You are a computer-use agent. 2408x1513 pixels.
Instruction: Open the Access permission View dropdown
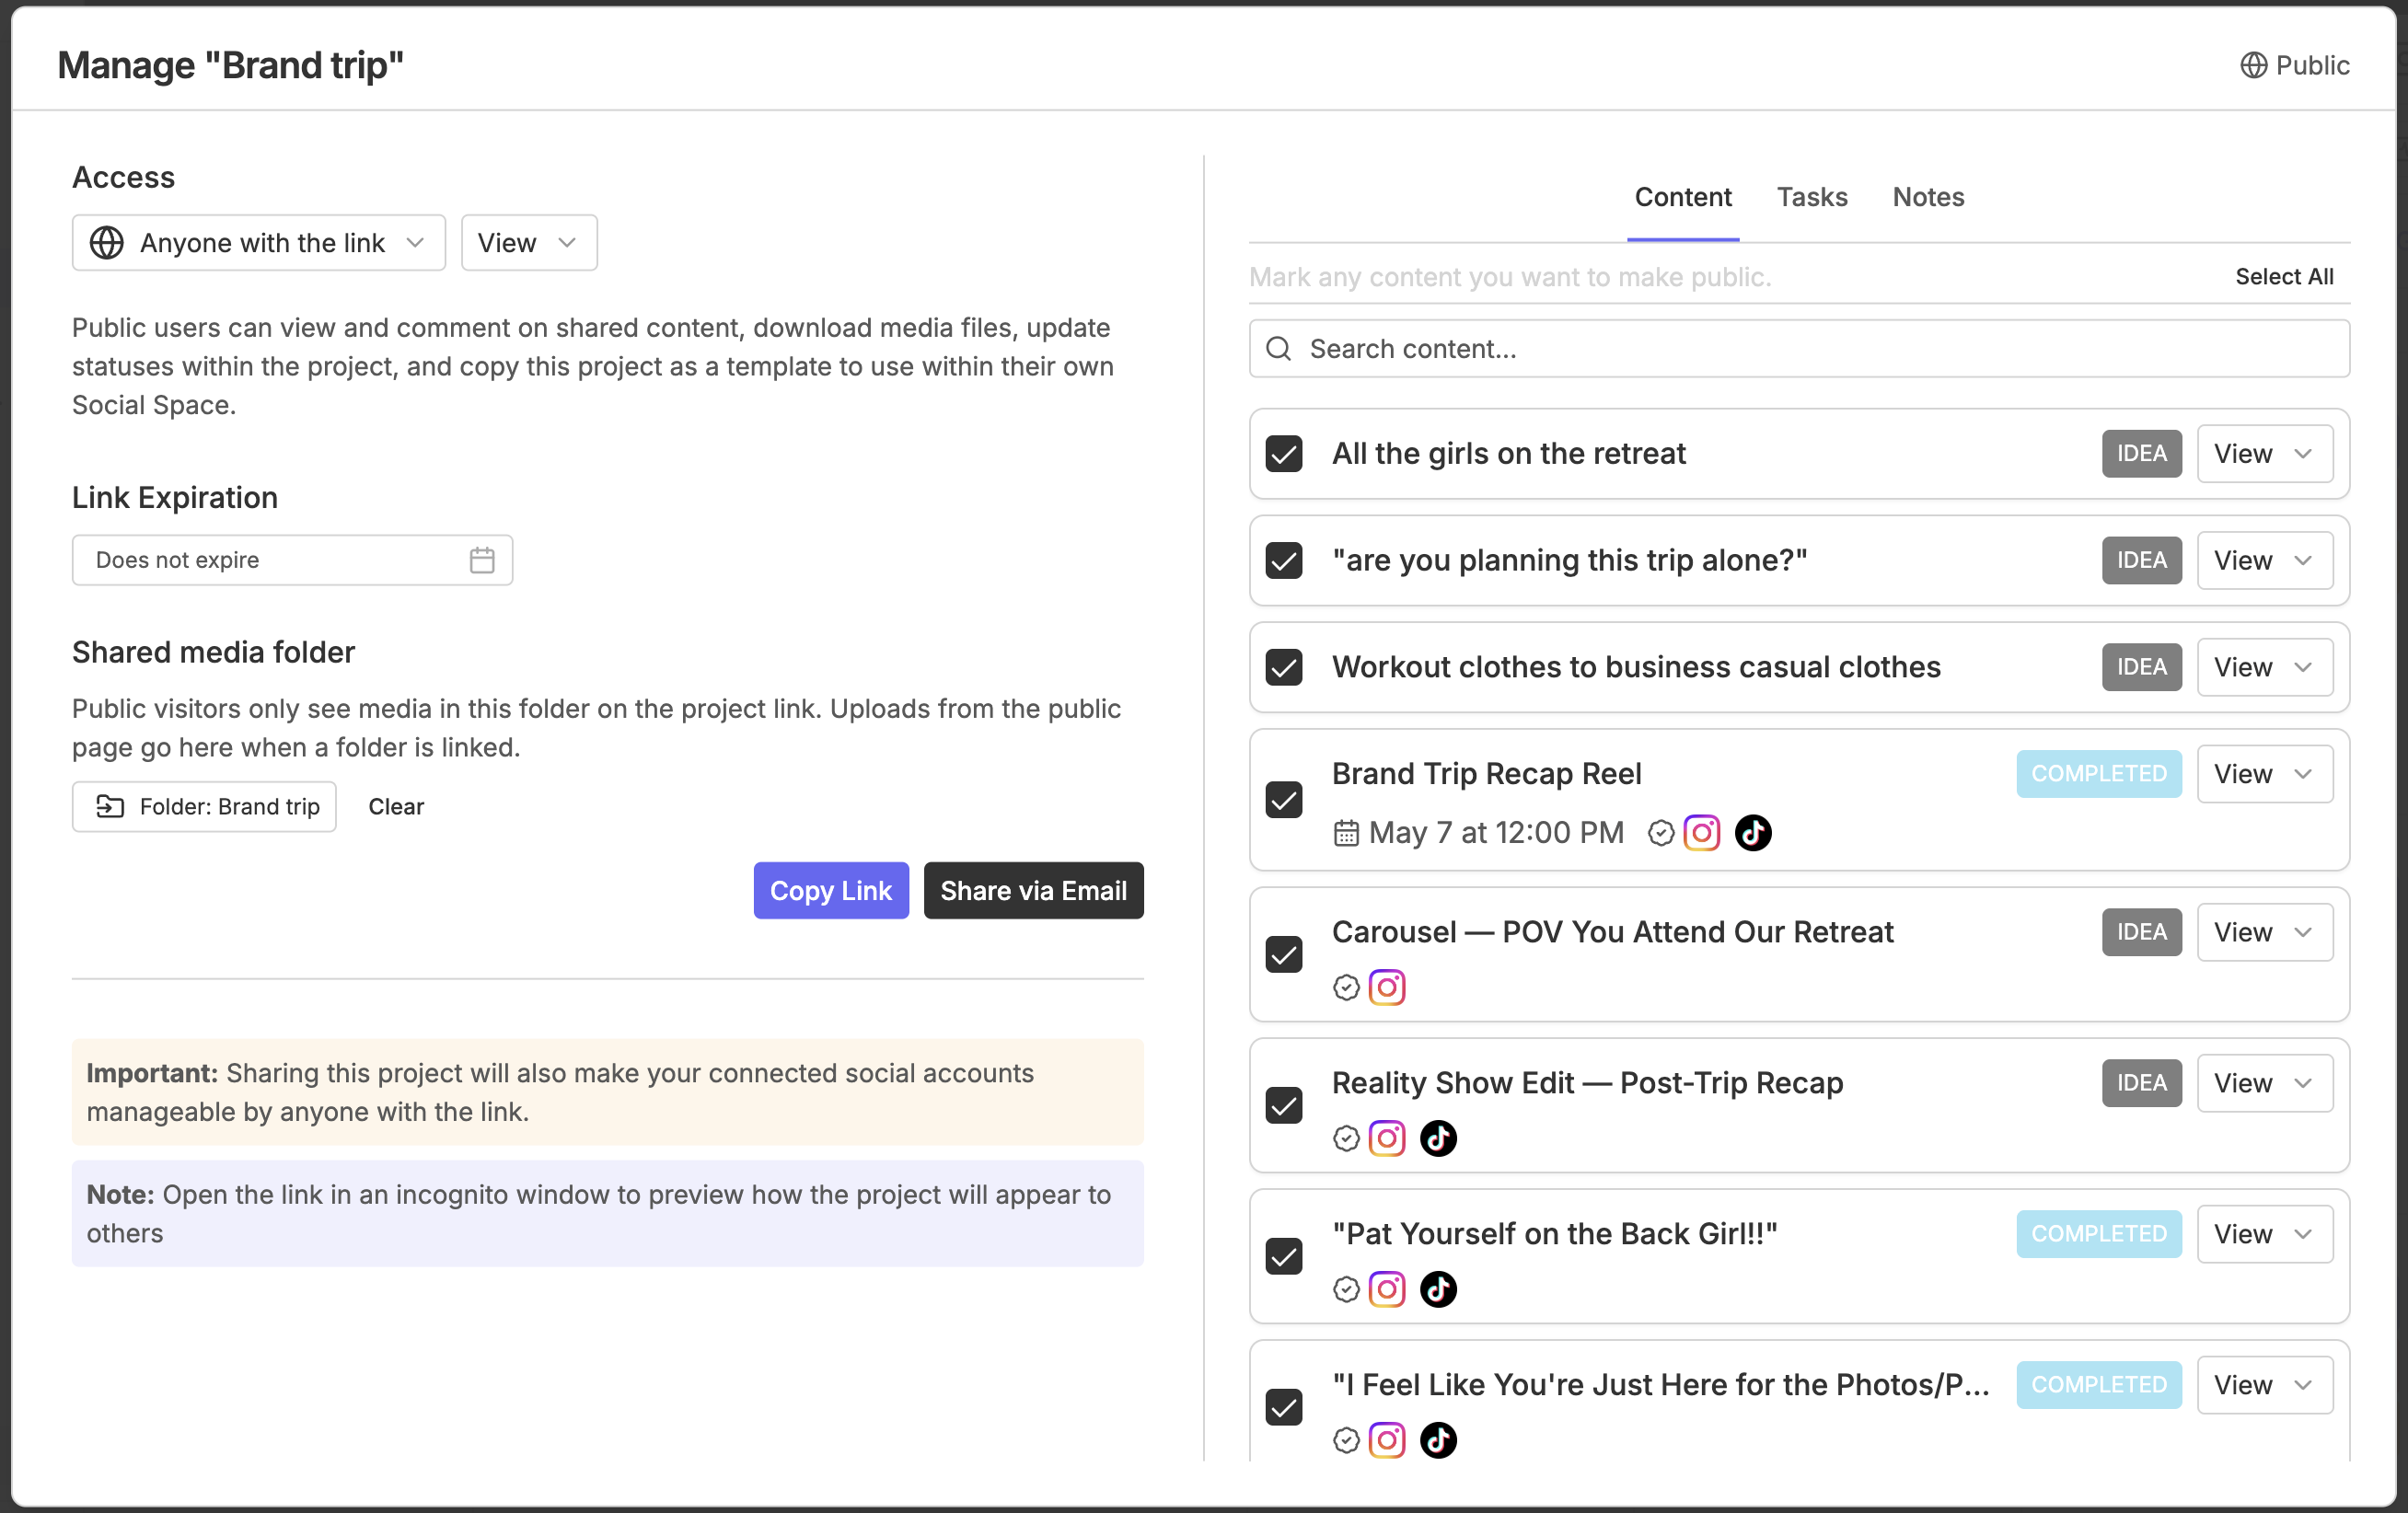[x=529, y=243]
